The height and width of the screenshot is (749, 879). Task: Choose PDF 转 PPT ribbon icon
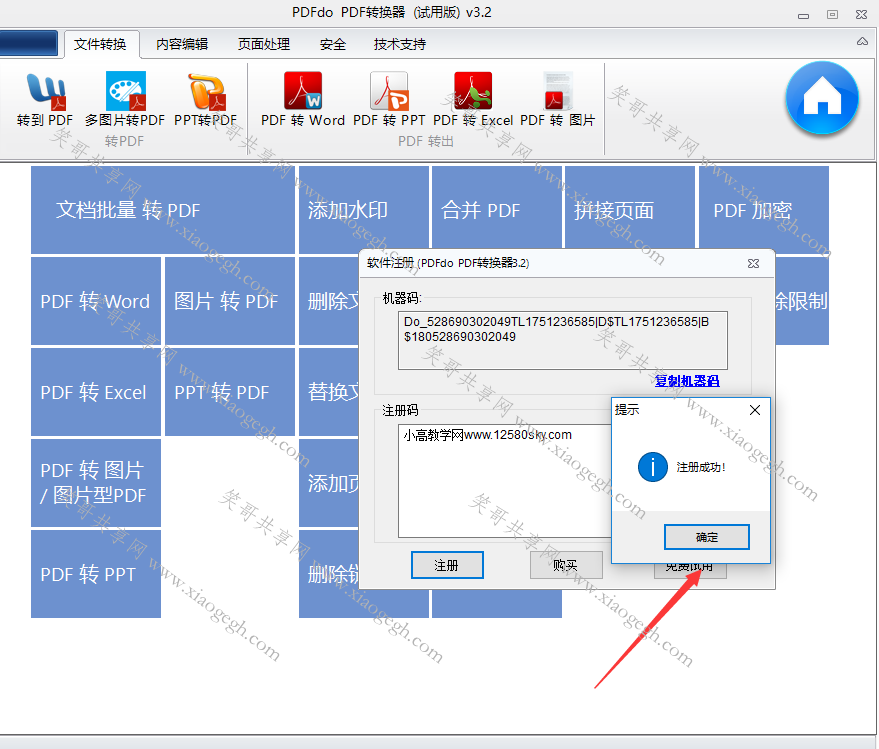click(x=389, y=100)
